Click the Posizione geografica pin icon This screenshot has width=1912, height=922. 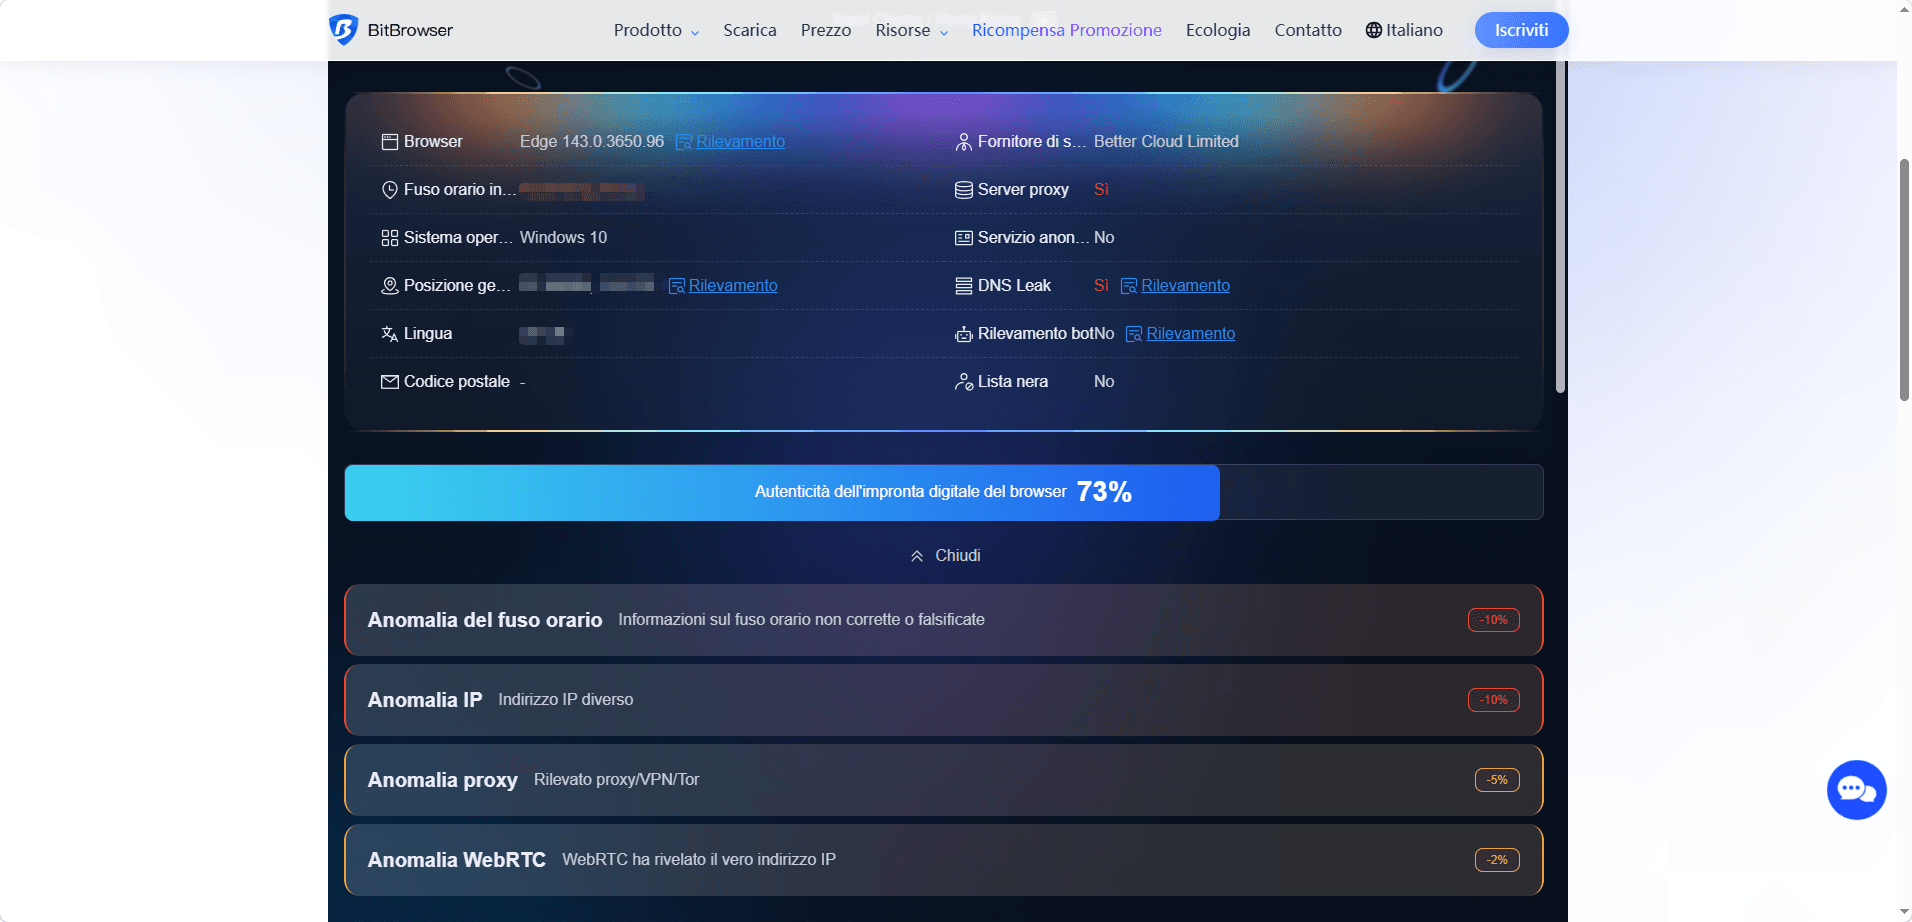click(390, 285)
